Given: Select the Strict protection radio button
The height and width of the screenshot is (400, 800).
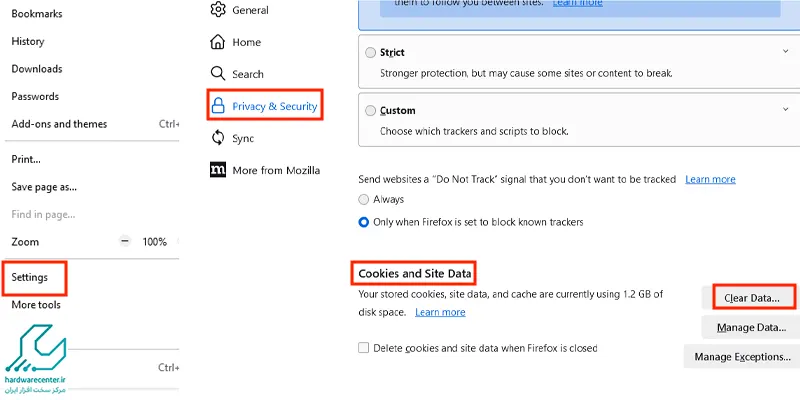Looking at the screenshot, I should click(370, 53).
